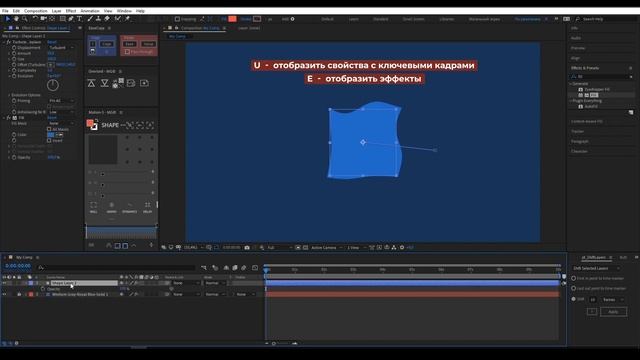The height and width of the screenshot is (360, 640).
Task: Select the Brush tool
Action: (x=90, y=19)
